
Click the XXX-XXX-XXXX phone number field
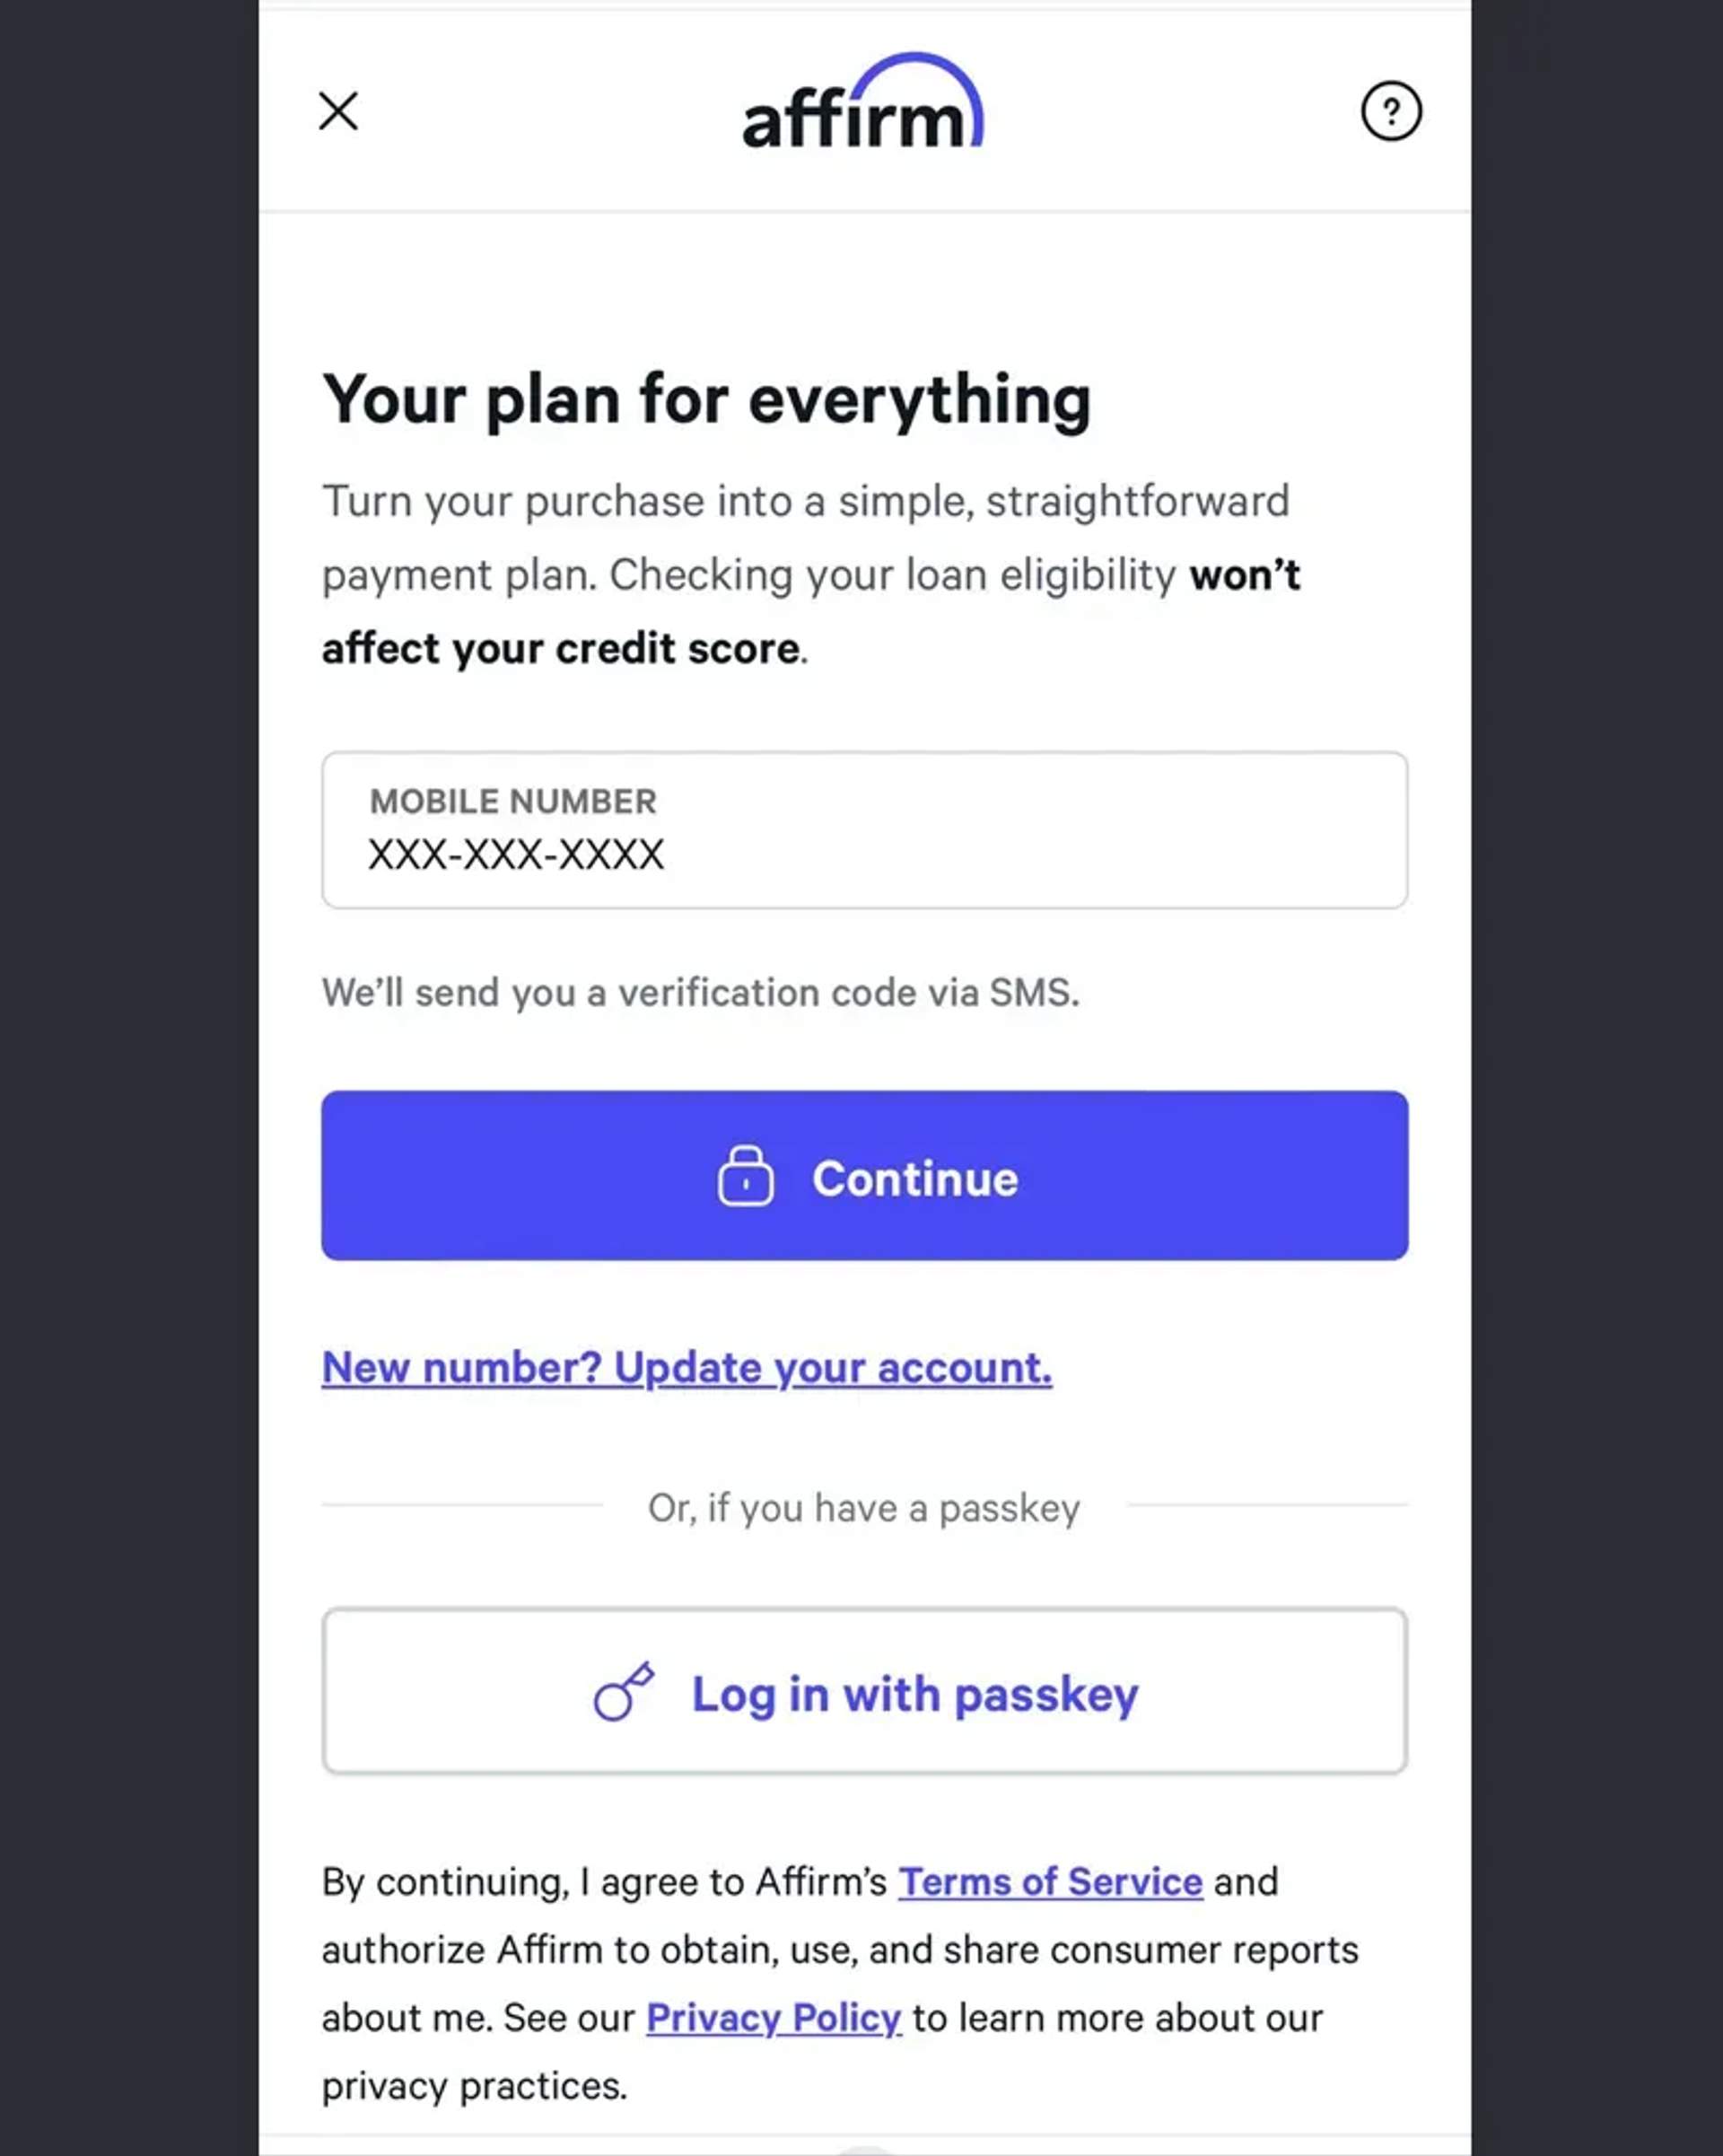point(516,853)
